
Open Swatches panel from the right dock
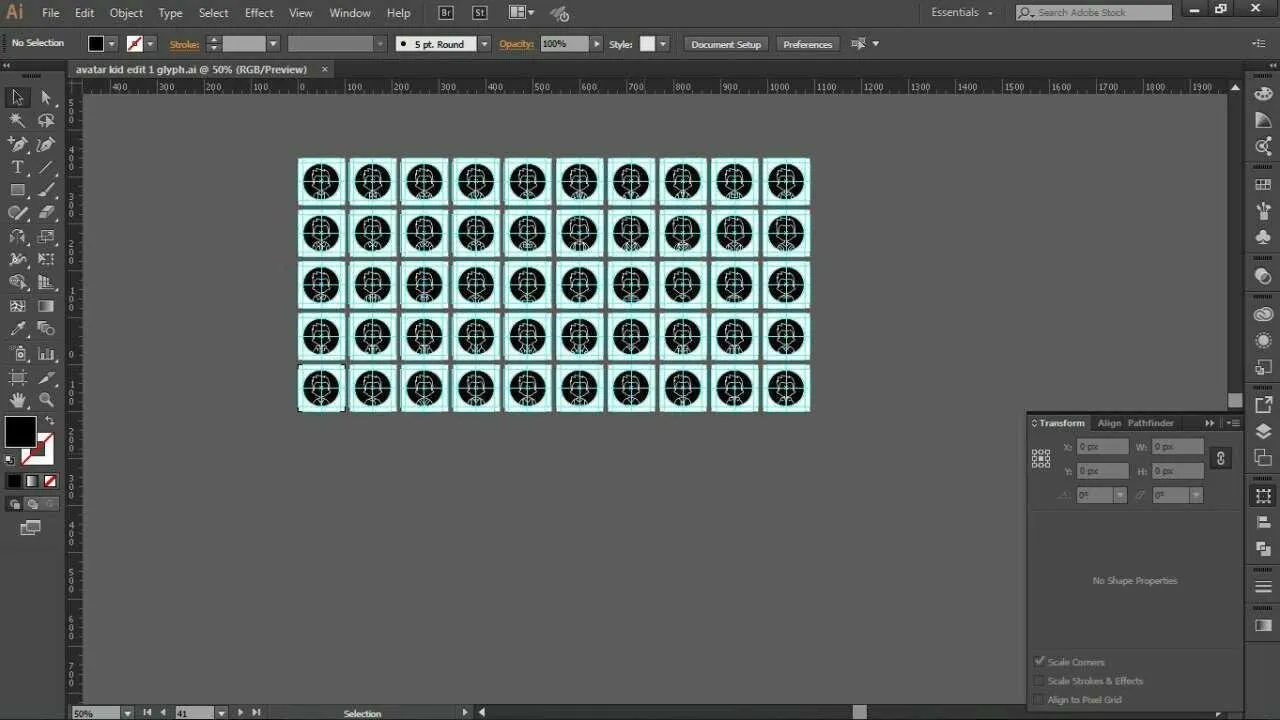pos(1263,185)
